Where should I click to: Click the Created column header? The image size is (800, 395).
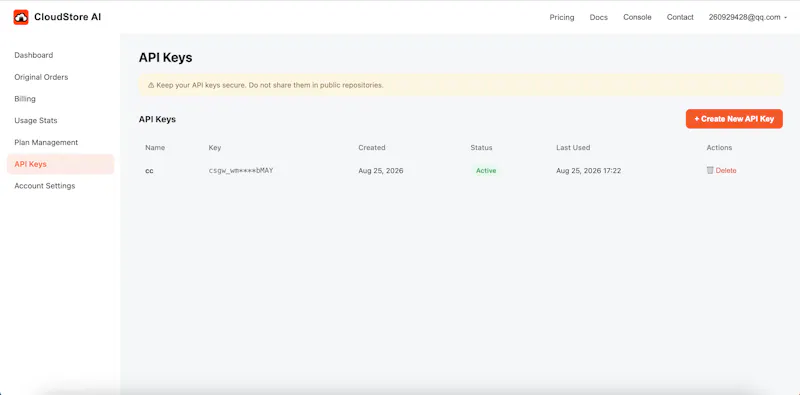[x=371, y=147]
